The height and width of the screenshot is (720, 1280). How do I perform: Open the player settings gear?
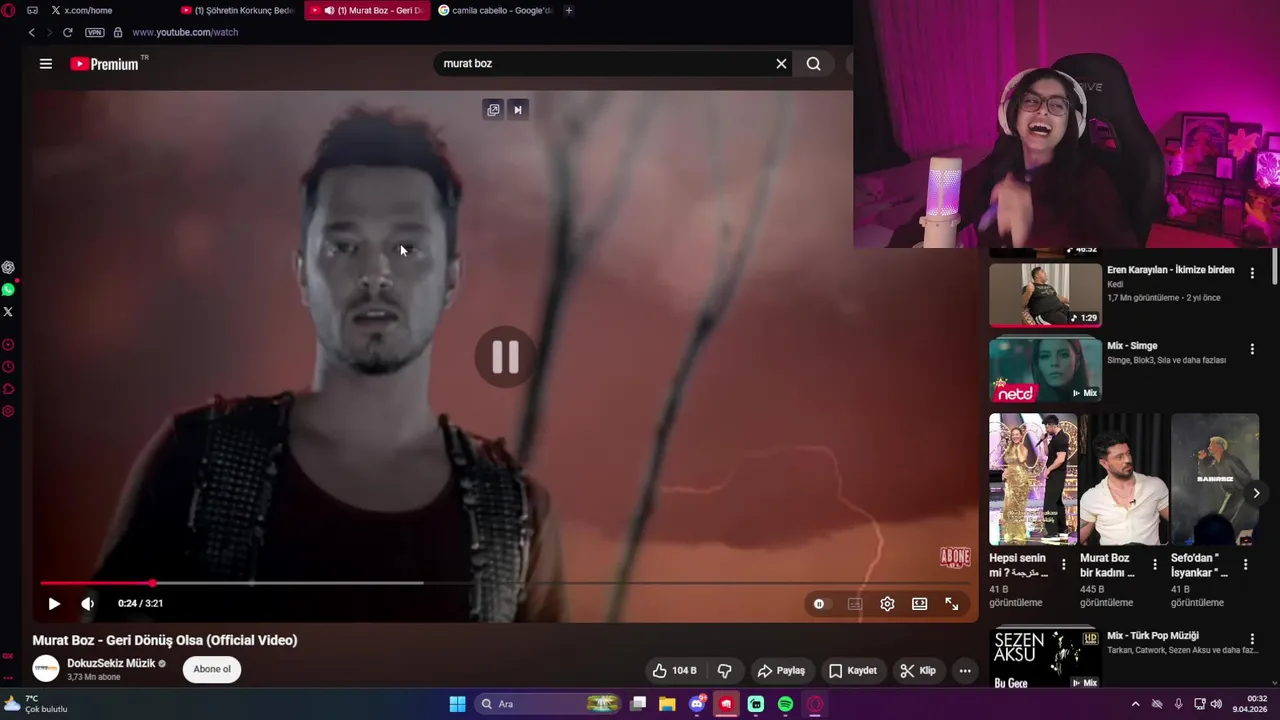(x=887, y=604)
